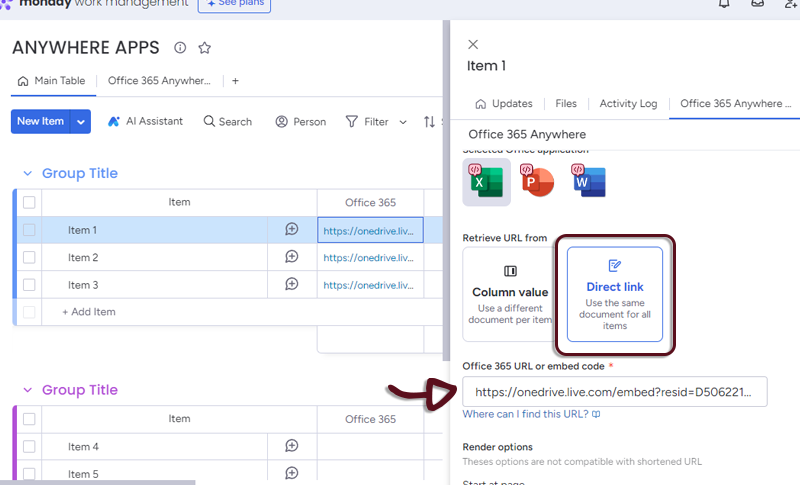The image size is (800, 485).
Task: Toggle the select-all checkbox in first group
Action: 30,202
